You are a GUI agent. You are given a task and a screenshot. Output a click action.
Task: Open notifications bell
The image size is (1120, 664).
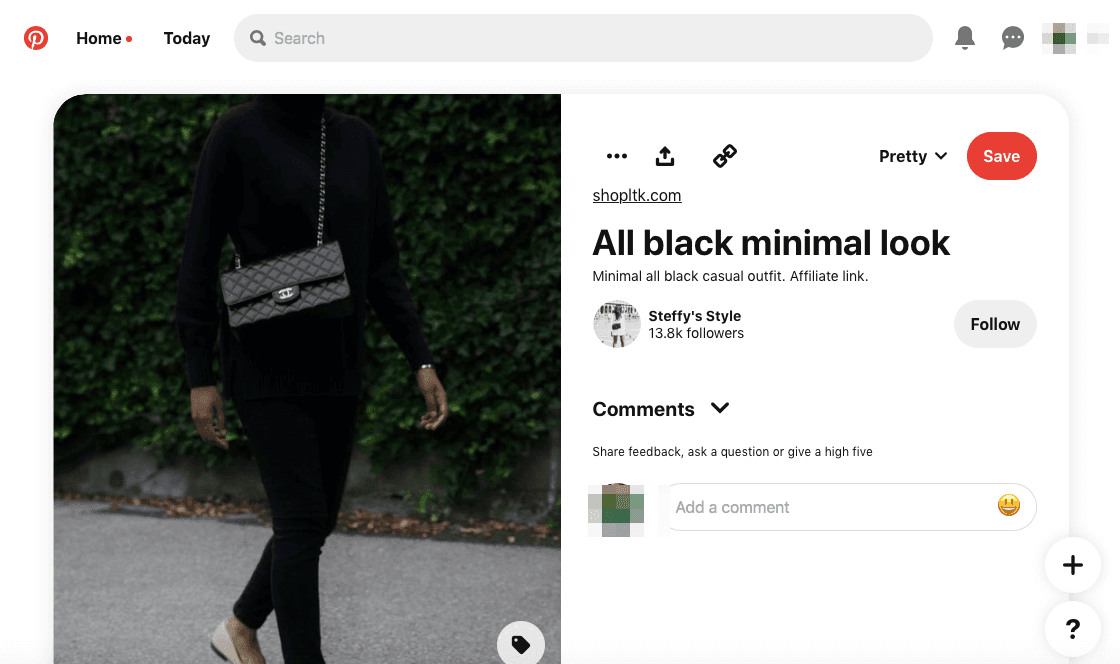point(964,37)
